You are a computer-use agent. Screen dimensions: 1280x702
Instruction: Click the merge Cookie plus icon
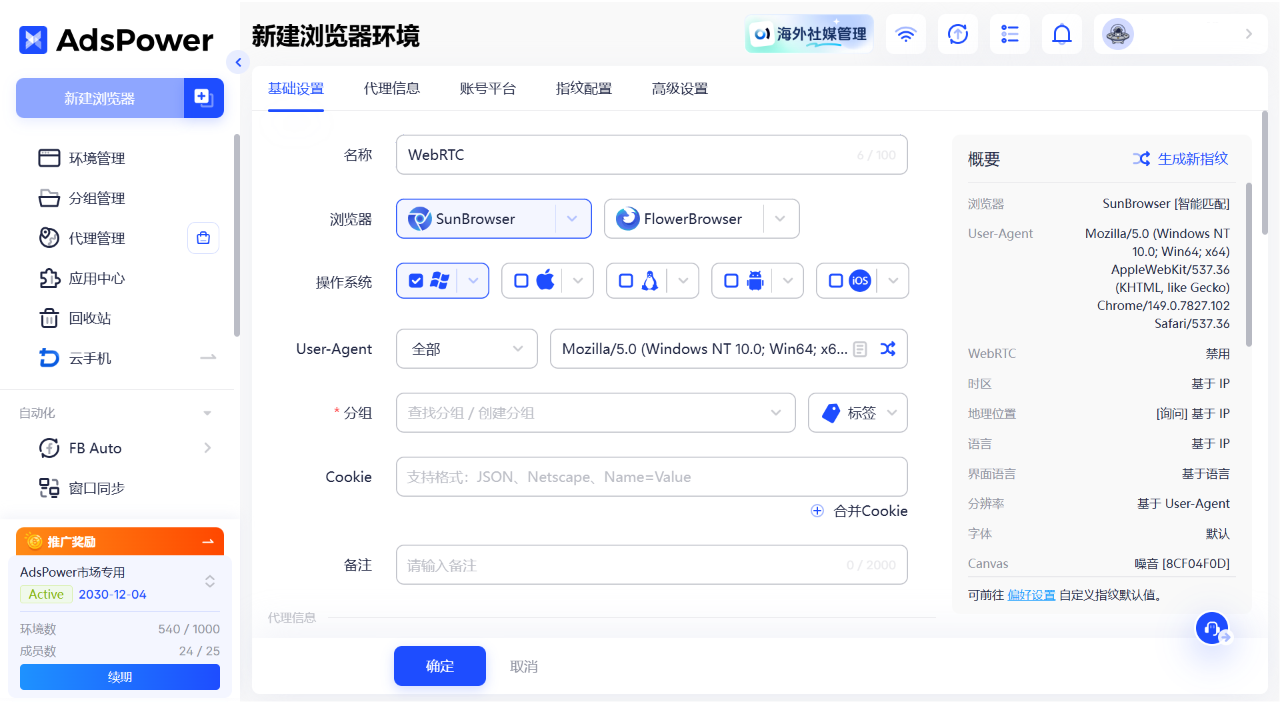pyautogui.click(x=817, y=511)
